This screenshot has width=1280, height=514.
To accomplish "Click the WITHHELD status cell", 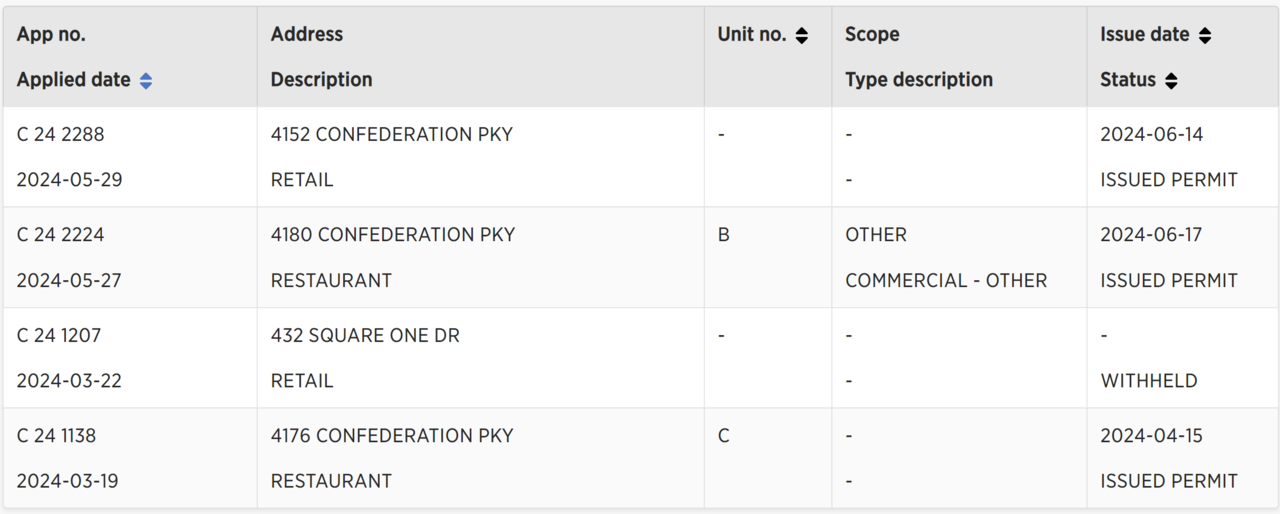I will 1148,381.
